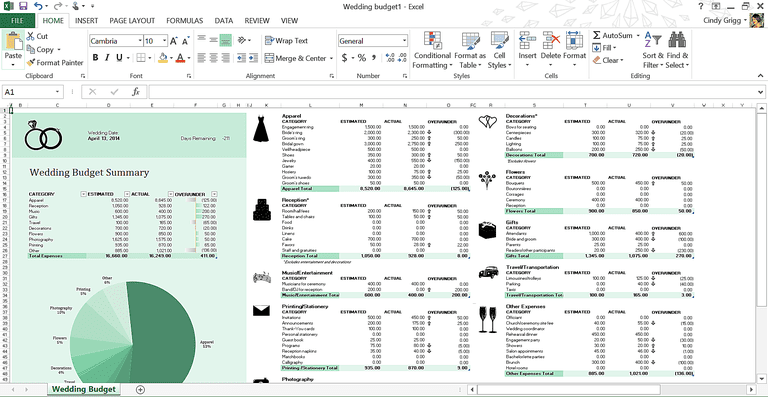The width and height of the screenshot is (768, 397).
Task: Toggle Bold formatting
Action: pos(96,58)
